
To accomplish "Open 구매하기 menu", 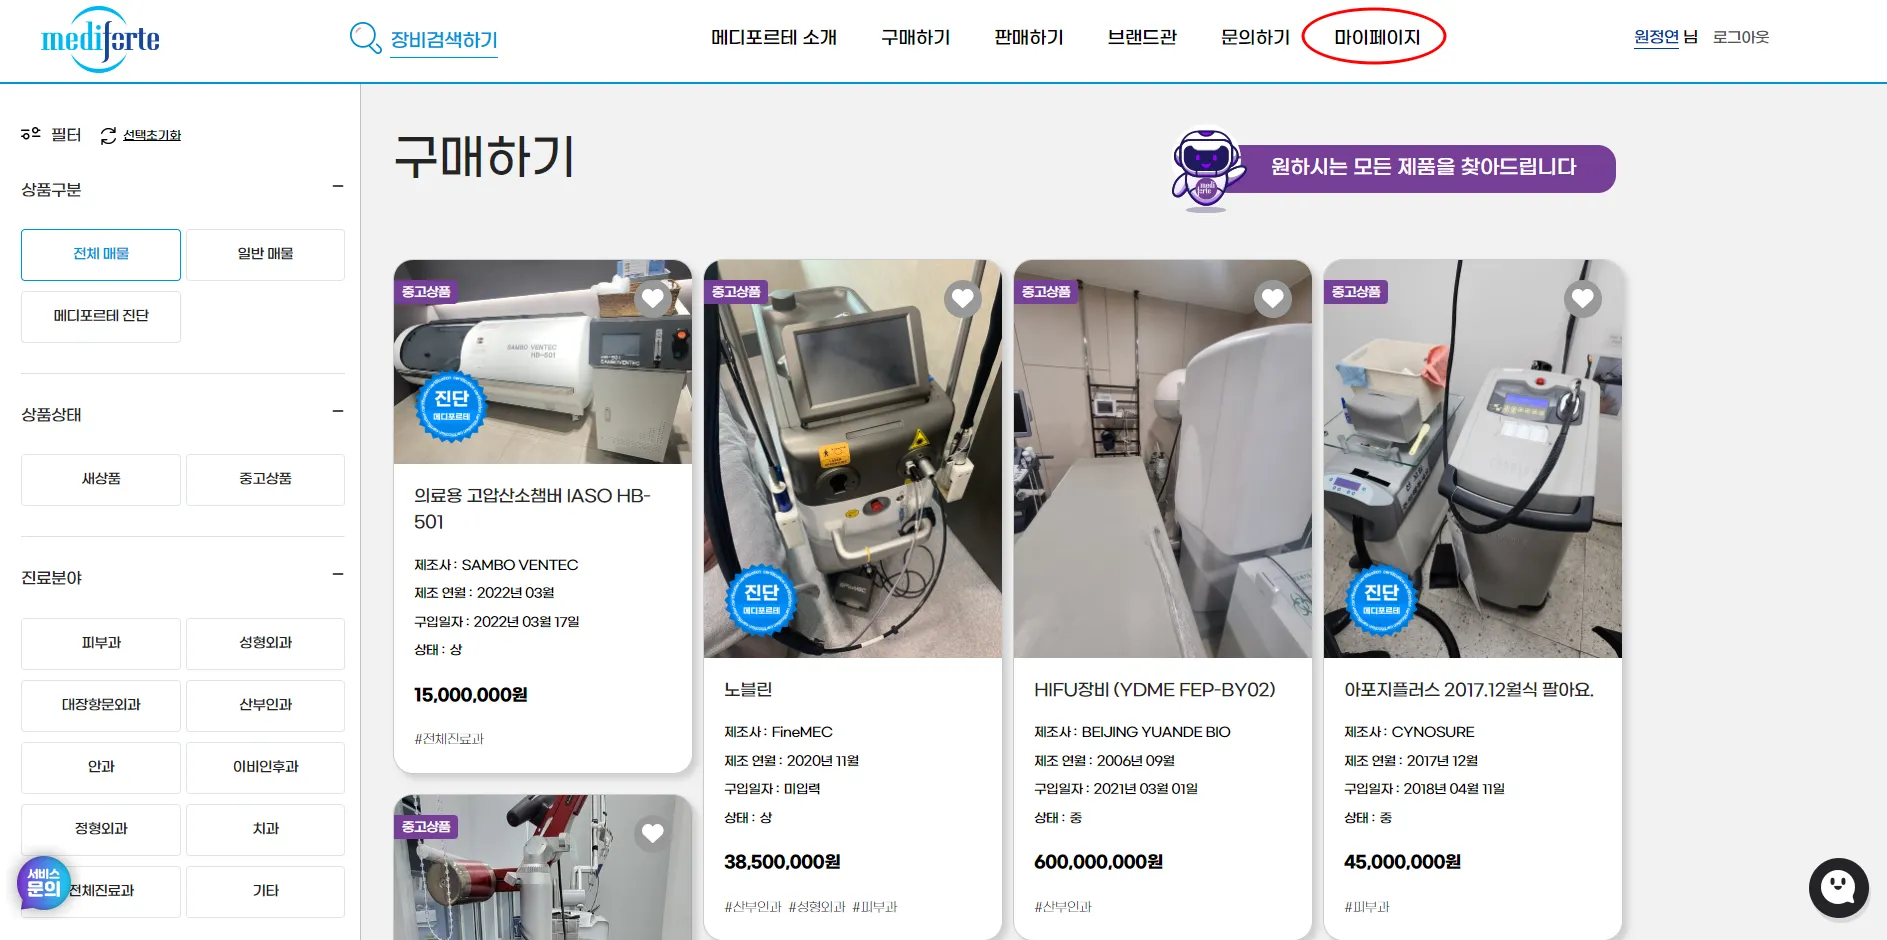I will click(x=916, y=38).
